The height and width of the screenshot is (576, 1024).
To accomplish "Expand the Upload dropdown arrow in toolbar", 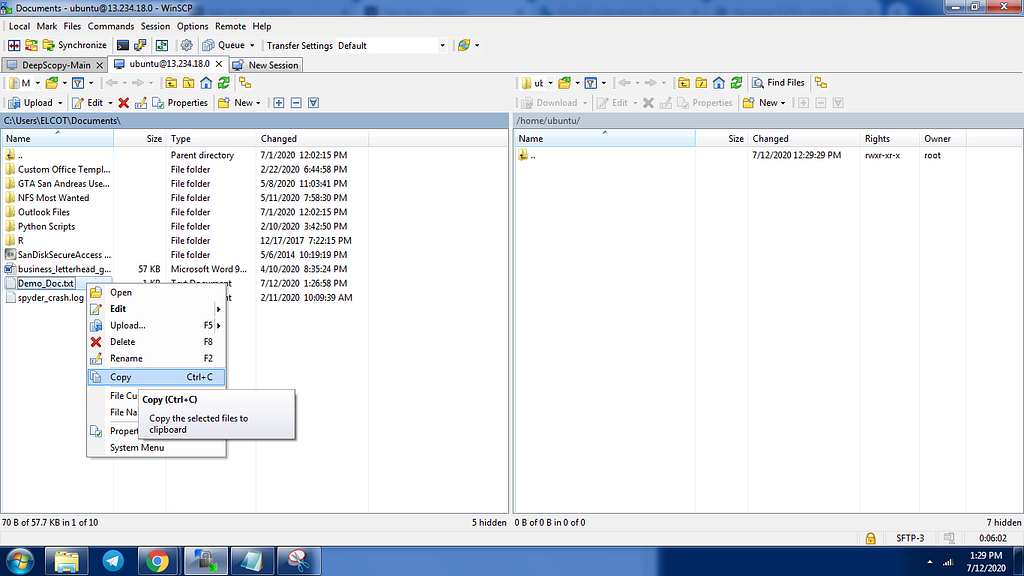I will [60, 103].
